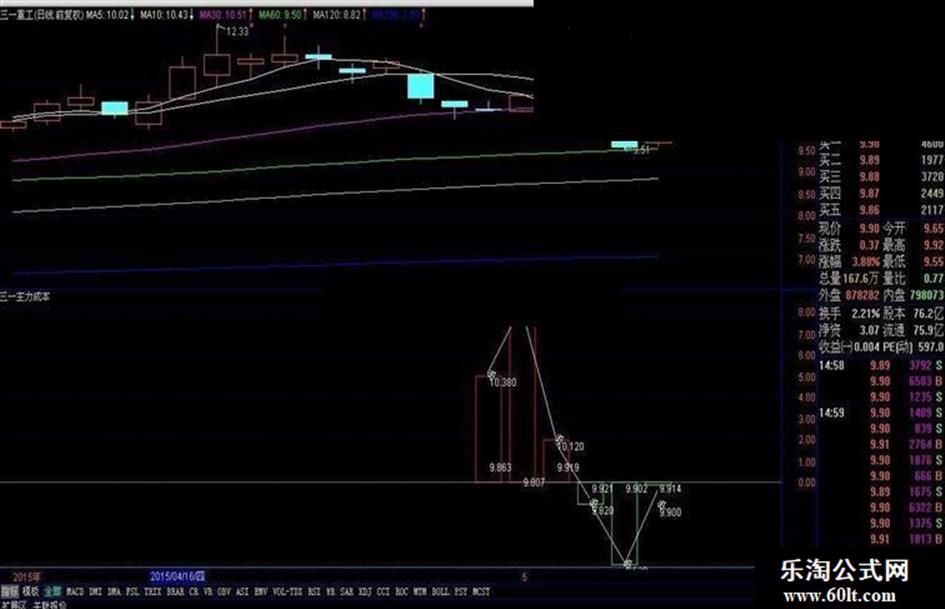The height and width of the screenshot is (609, 945).
Task: Click the 14:58 tick trade row
Action: pyautogui.click(x=881, y=365)
